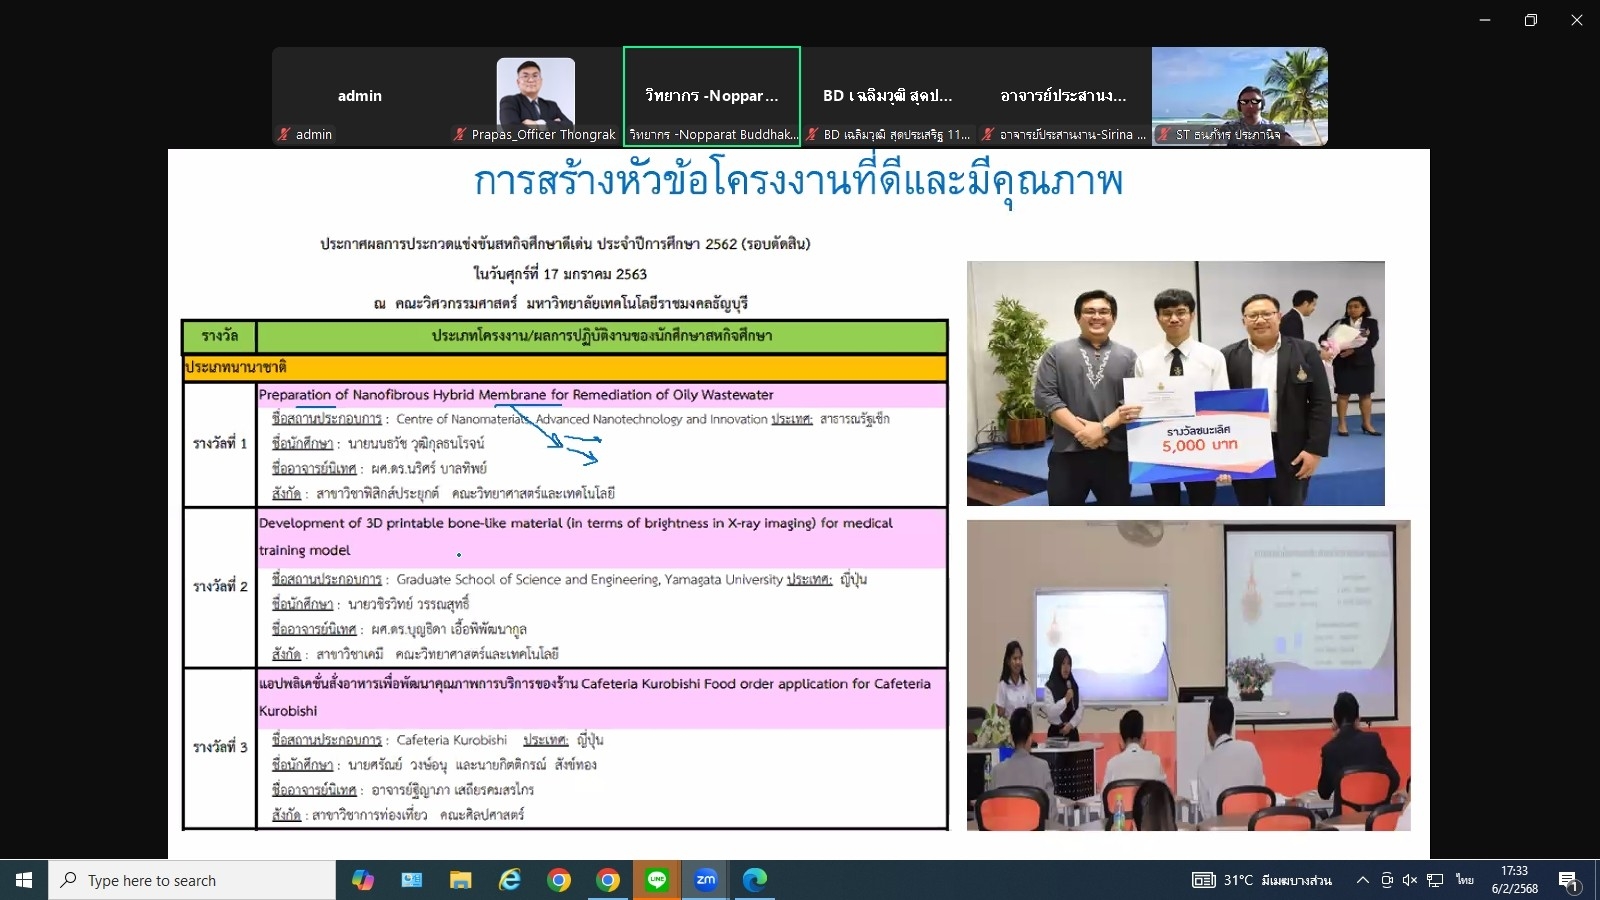This screenshot has width=1600, height=900.
Task: Click the Thai slide title heading
Action: 798,182
